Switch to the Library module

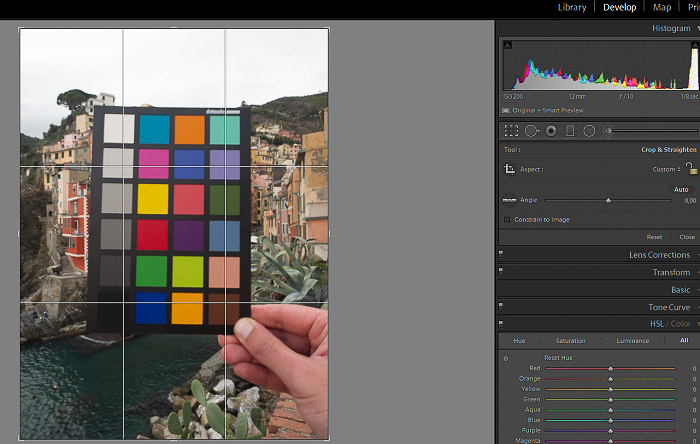[572, 7]
